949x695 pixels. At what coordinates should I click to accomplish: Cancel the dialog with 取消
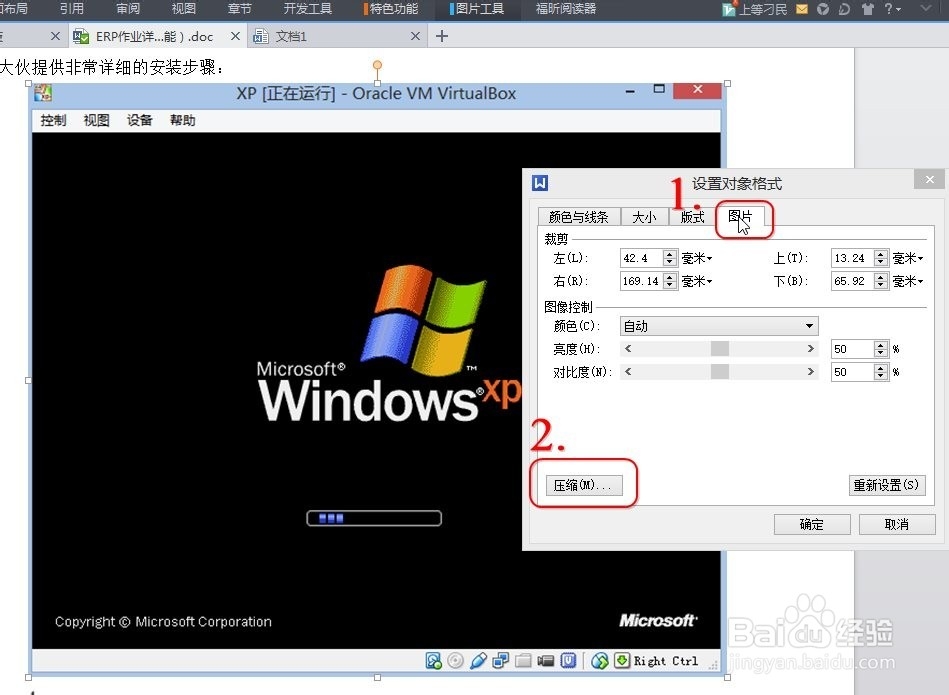[896, 524]
